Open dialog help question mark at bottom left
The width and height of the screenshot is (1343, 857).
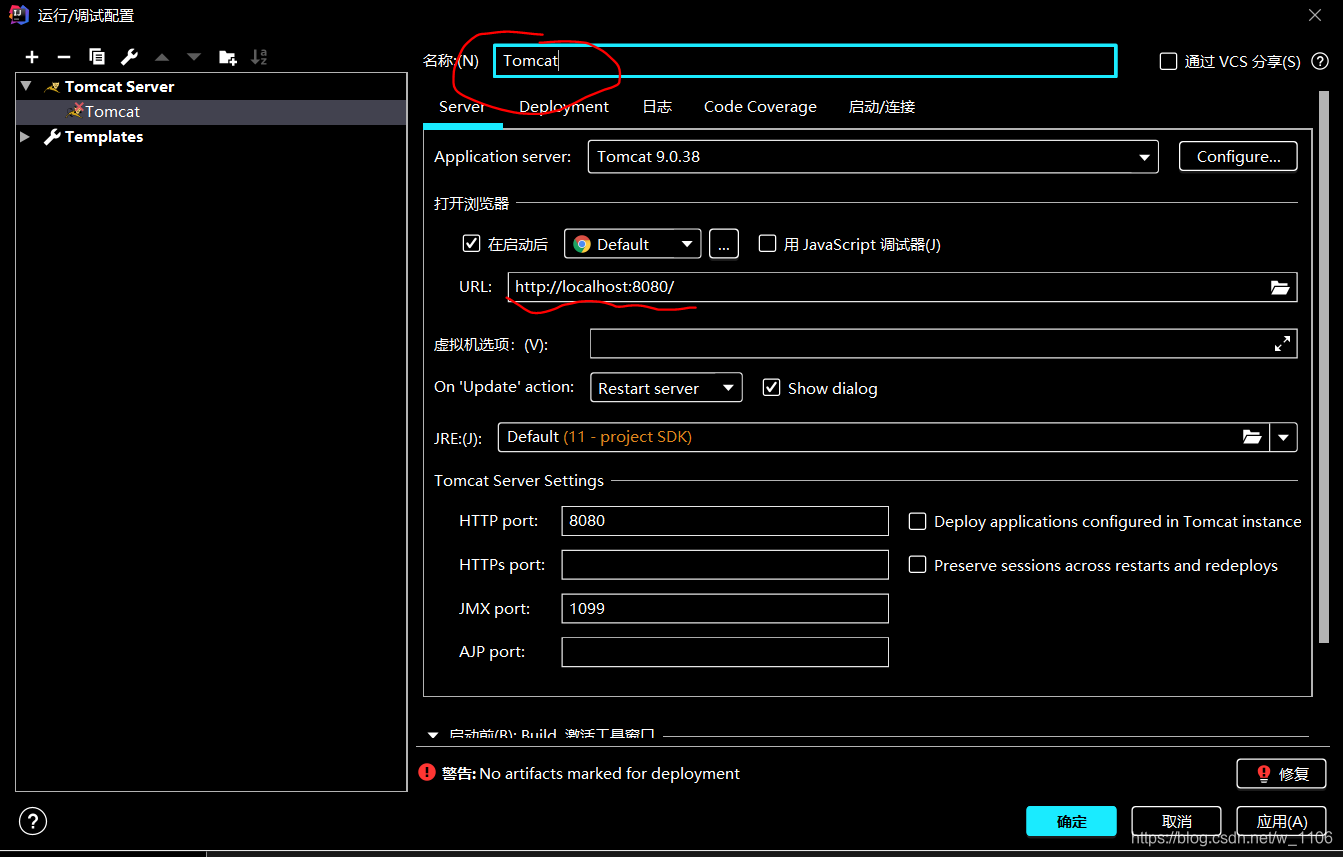click(x=33, y=821)
